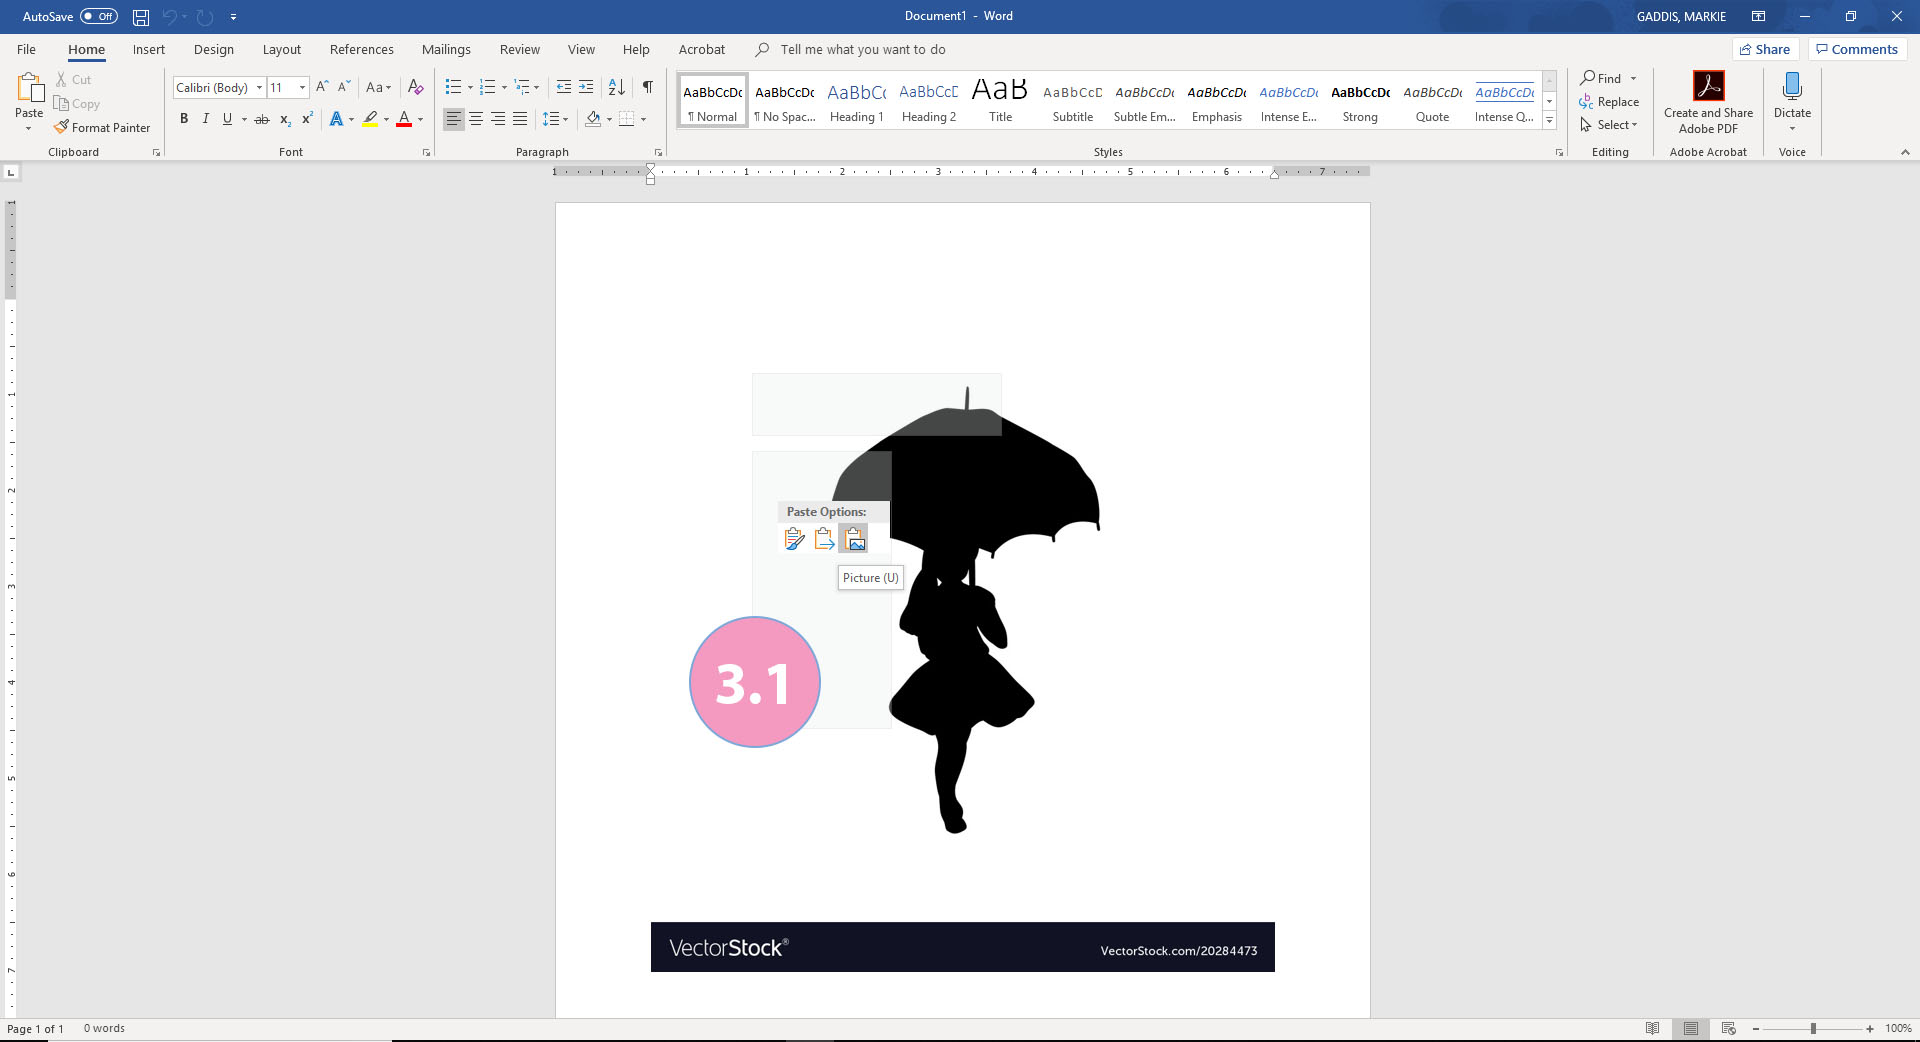
Task: Click the Save icon in title bar
Action: [x=141, y=17]
